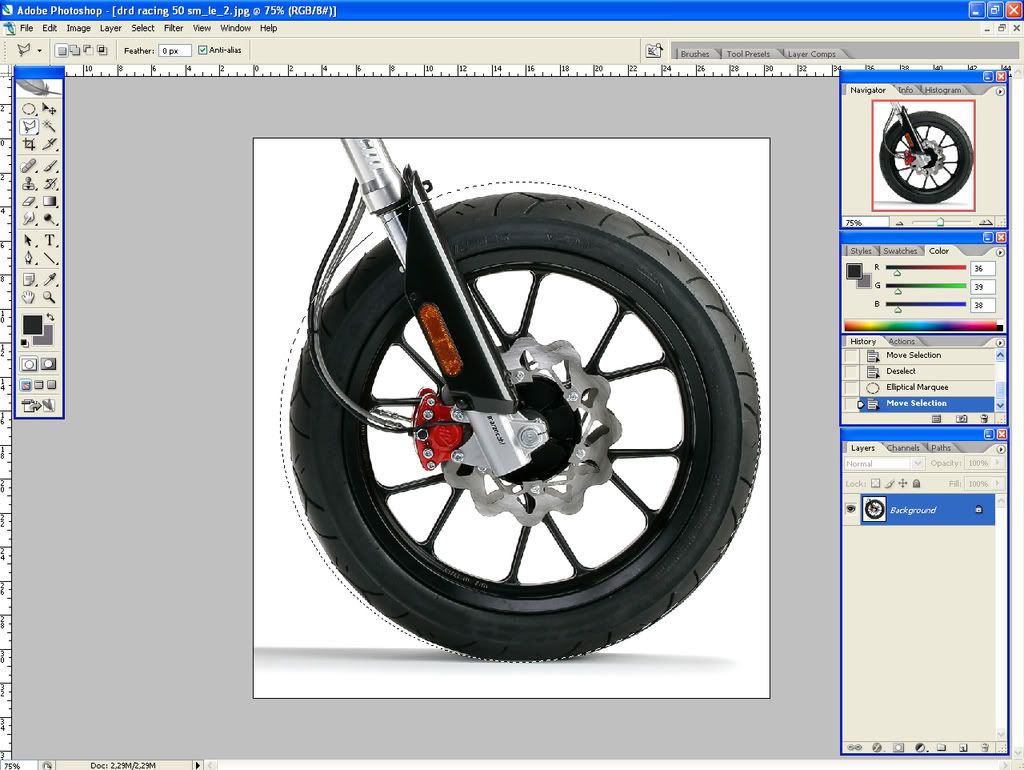Set history brush source beside Deselect
This screenshot has height=770, width=1024.
[x=851, y=371]
